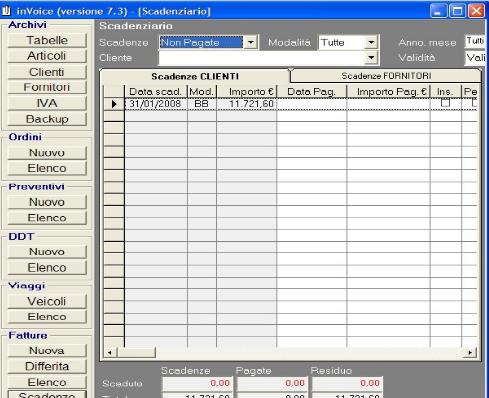Click the IVA button
This screenshot has height=398, width=489.
click(47, 103)
